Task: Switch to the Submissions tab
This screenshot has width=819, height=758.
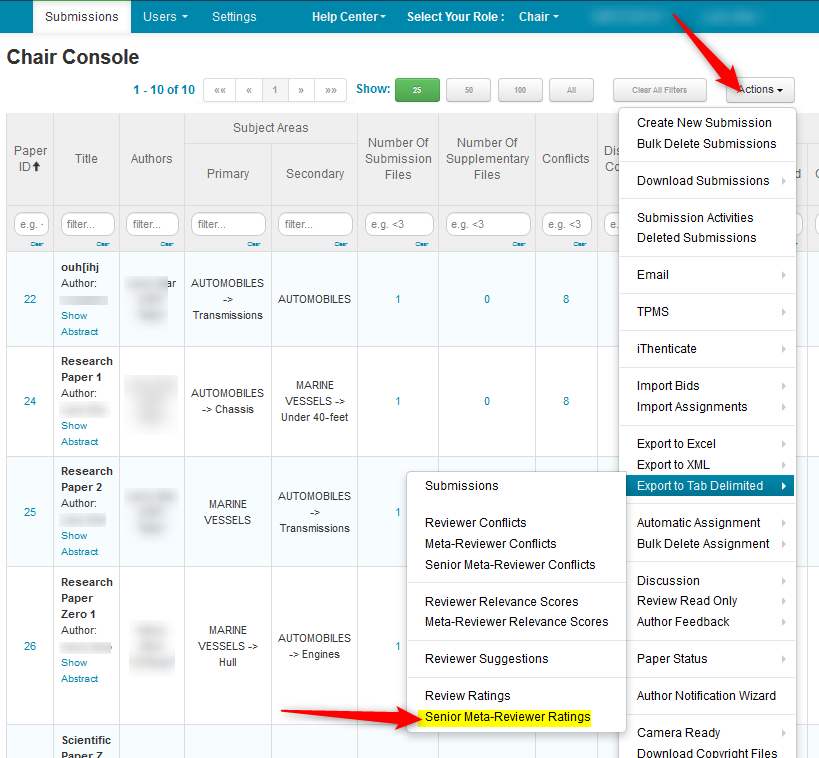Action: pos(81,17)
